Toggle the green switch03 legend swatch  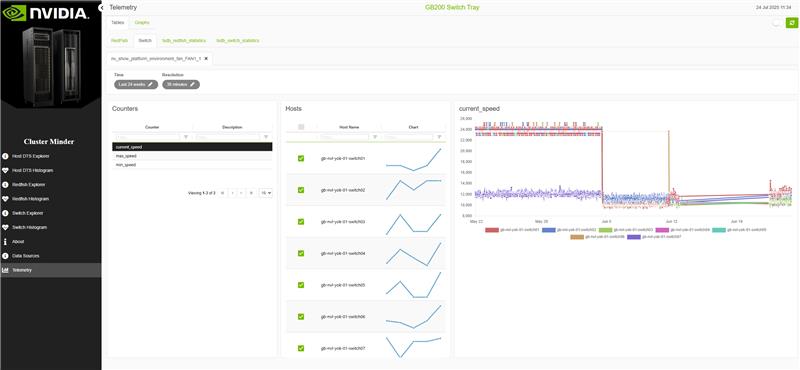click(x=605, y=230)
